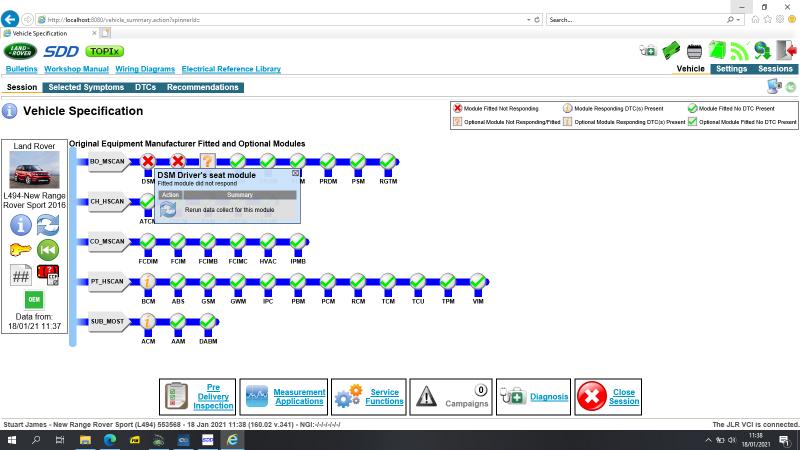The image size is (800, 450).
Task: Open Pre Delivery Inspection
Action: pos(197,397)
